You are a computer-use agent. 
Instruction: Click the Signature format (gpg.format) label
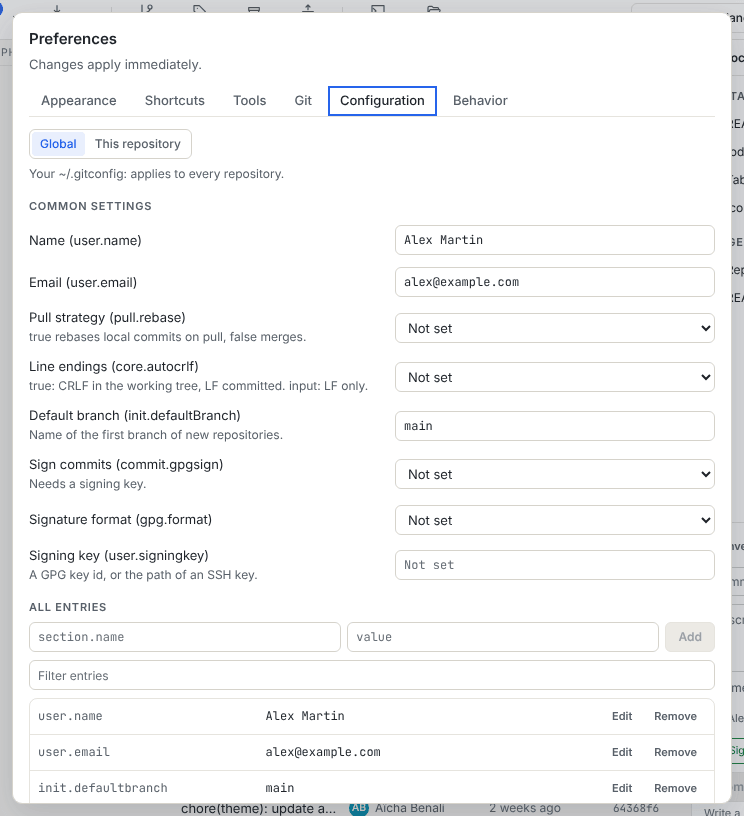[x=121, y=519]
